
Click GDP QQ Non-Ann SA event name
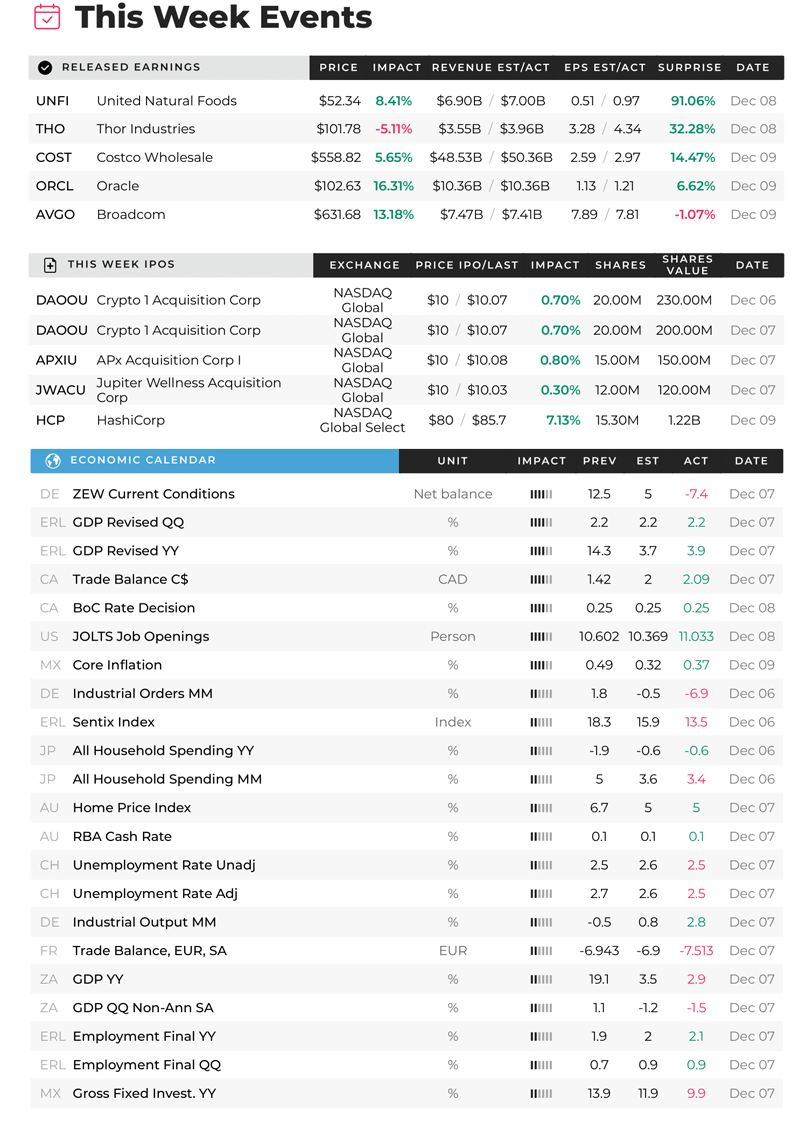tap(143, 1008)
